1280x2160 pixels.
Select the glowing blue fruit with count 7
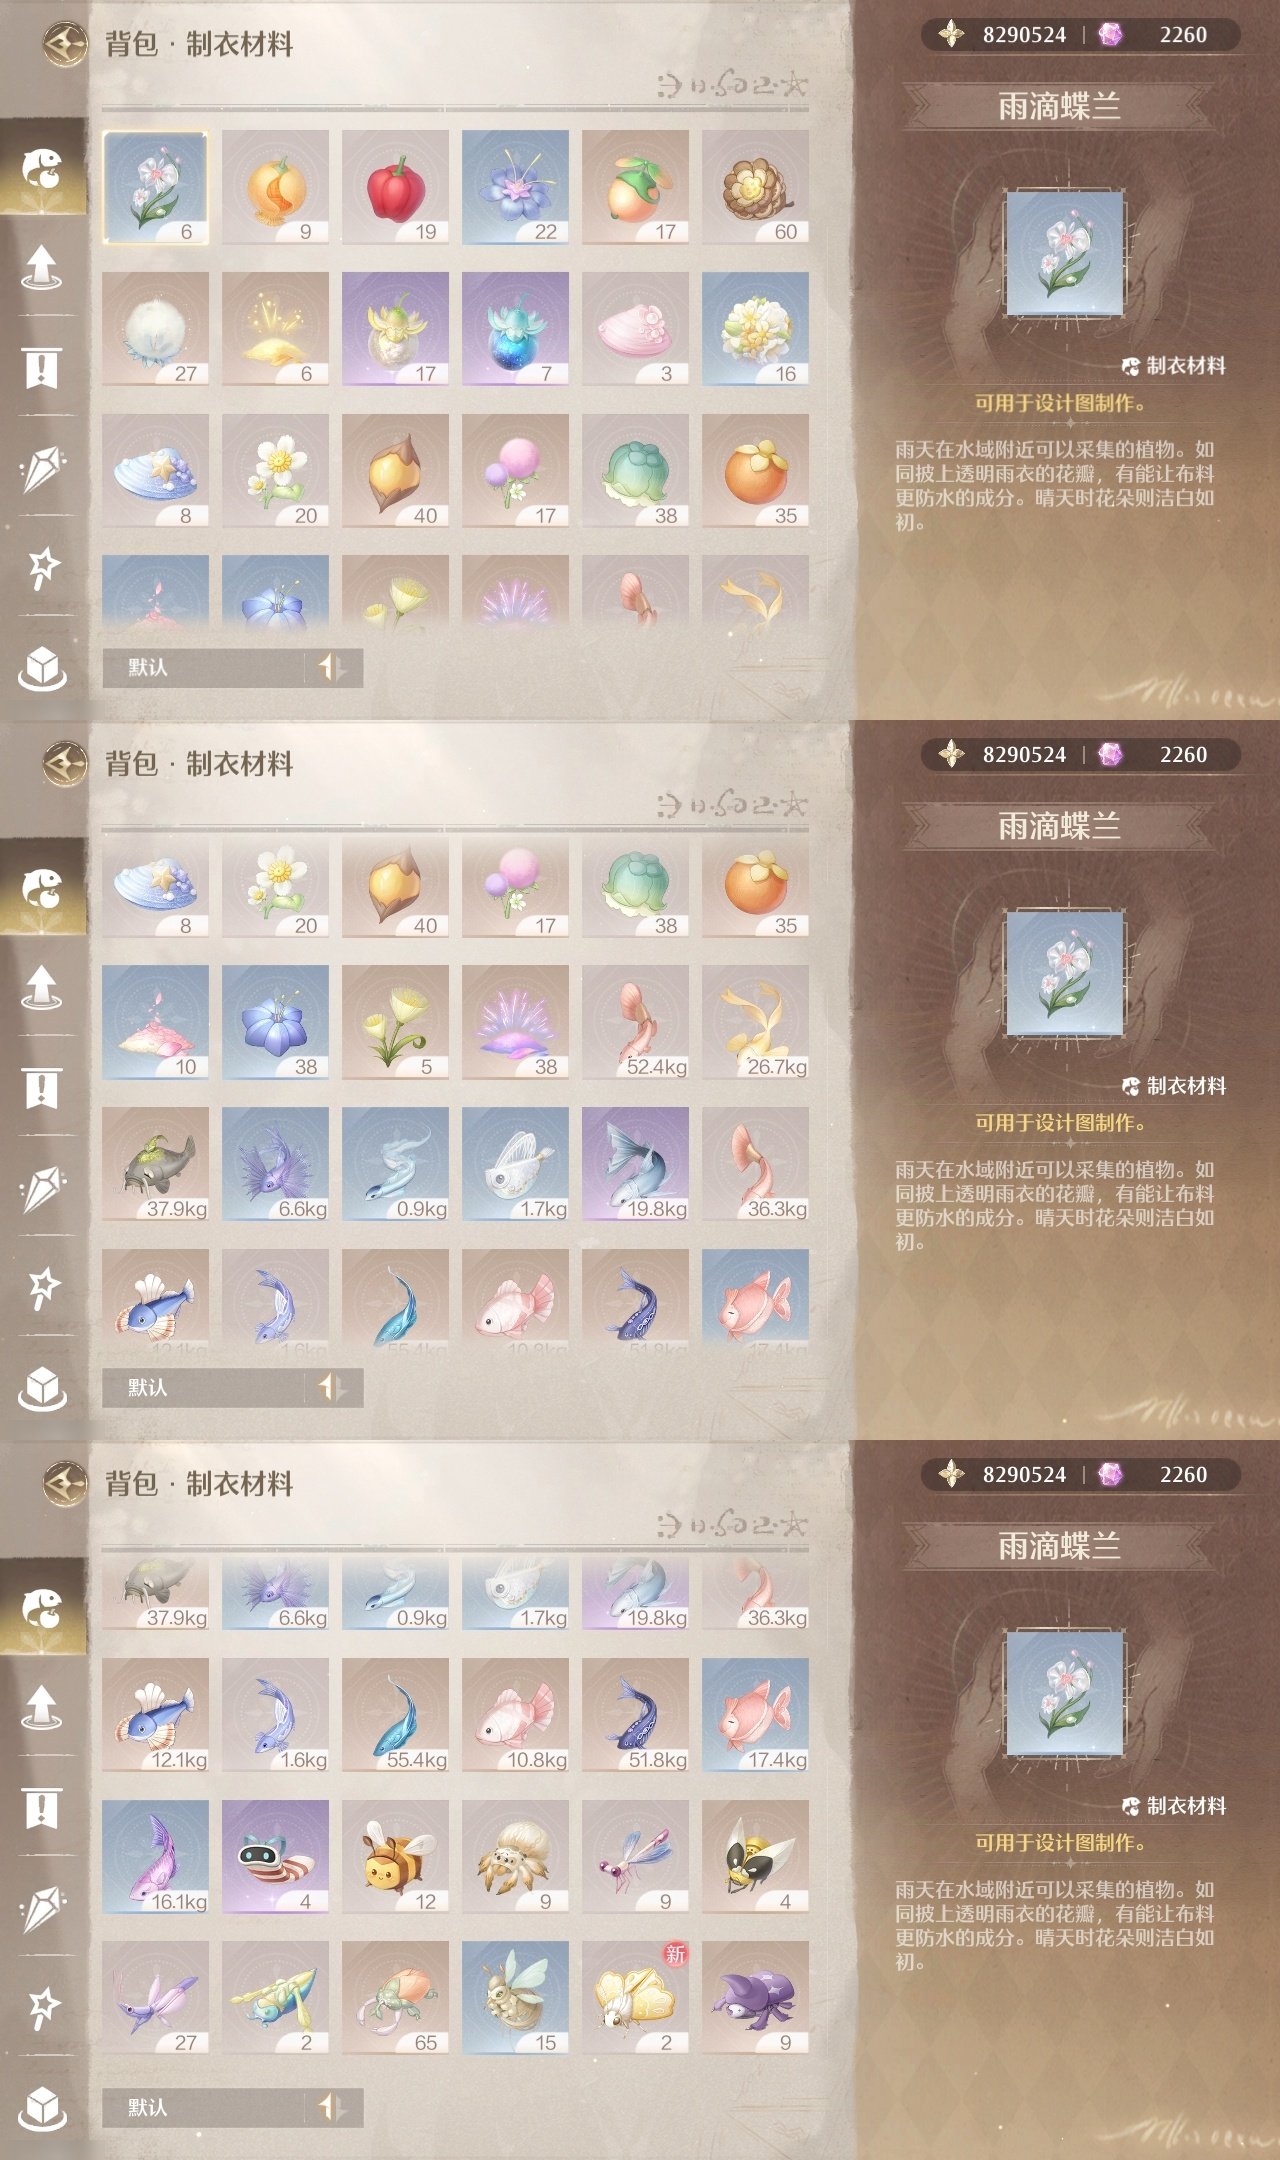coord(515,329)
